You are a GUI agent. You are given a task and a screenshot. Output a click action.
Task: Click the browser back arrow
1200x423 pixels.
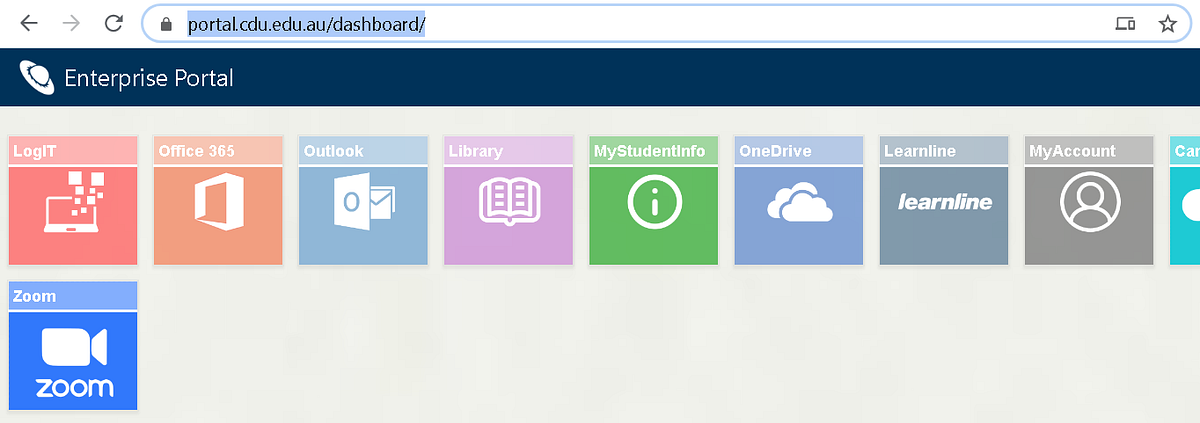pos(28,24)
